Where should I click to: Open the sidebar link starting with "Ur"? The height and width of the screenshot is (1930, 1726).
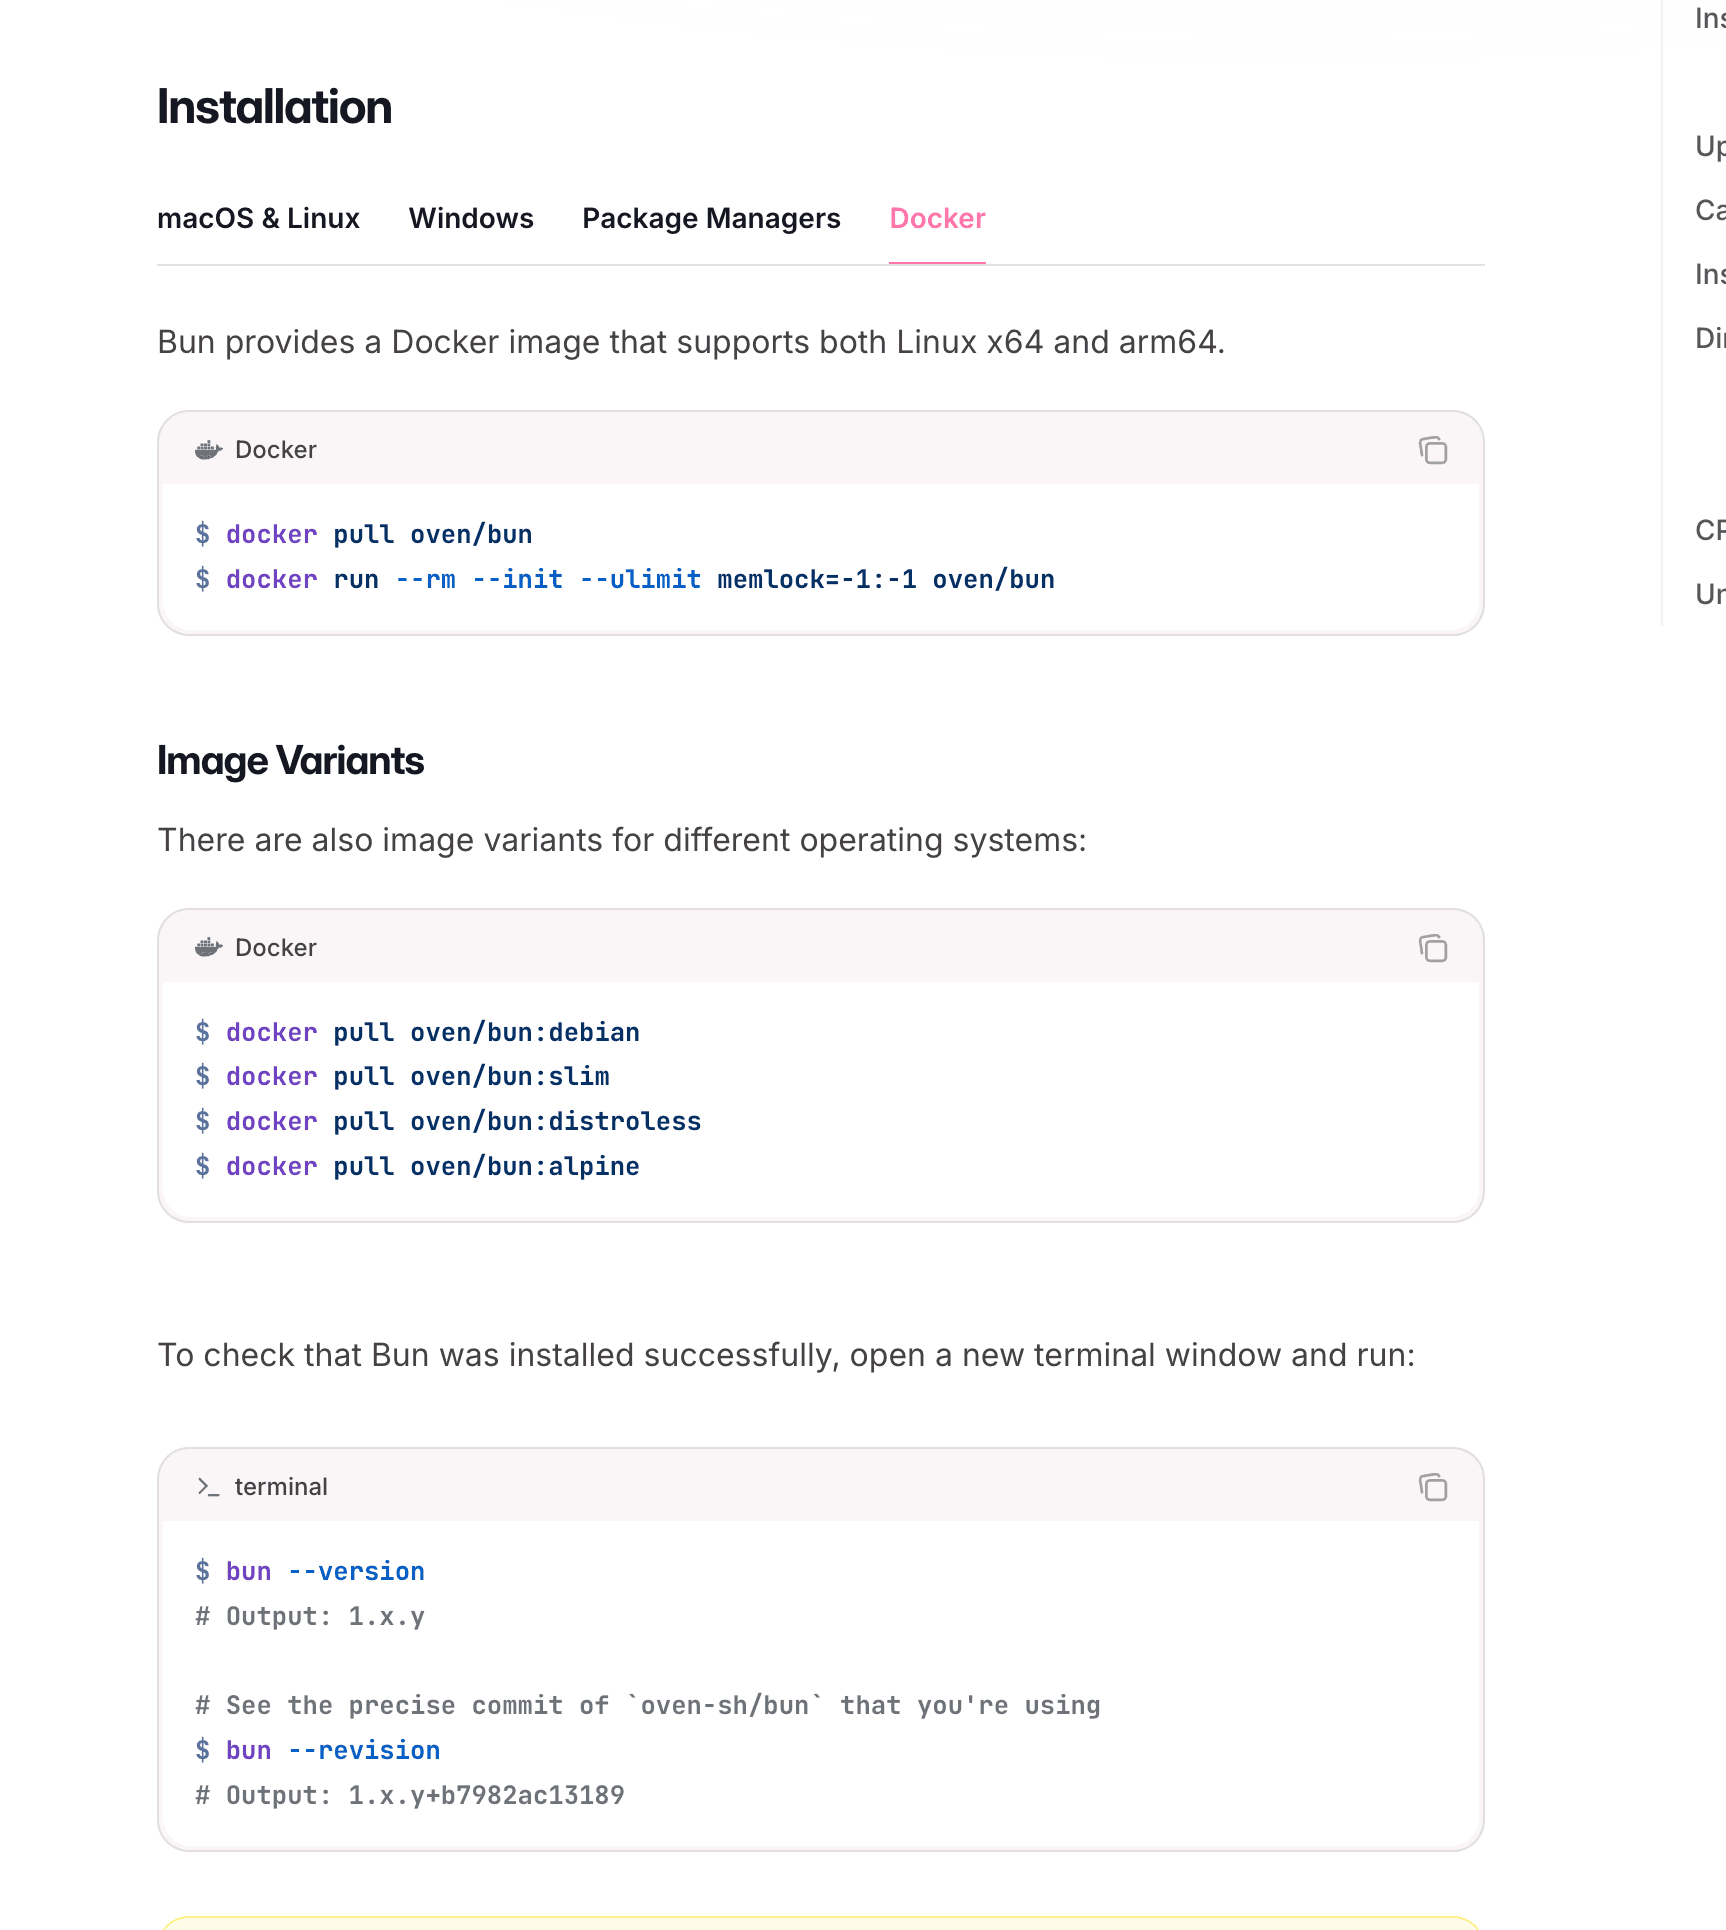[1709, 594]
